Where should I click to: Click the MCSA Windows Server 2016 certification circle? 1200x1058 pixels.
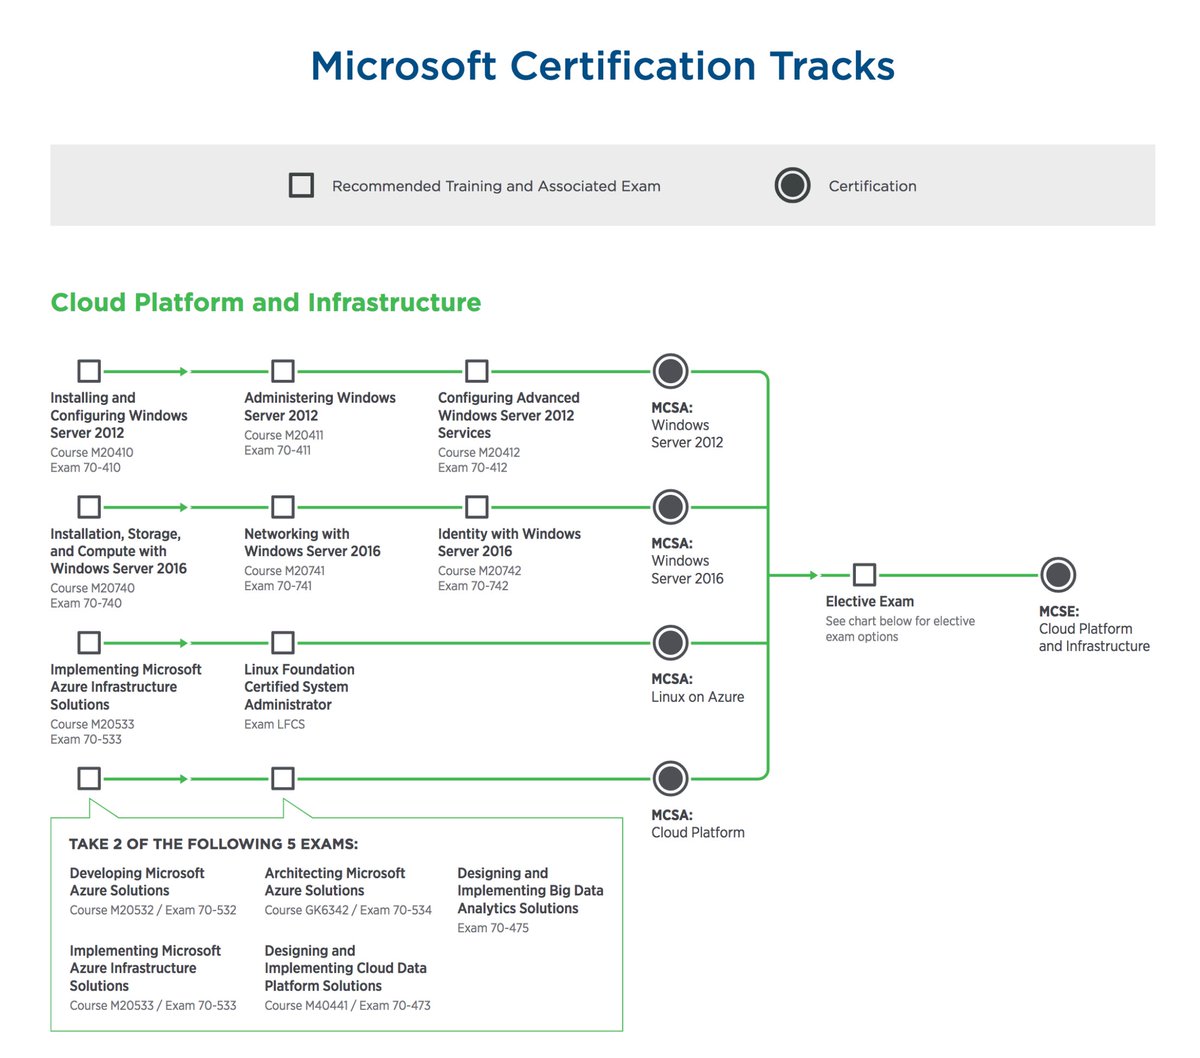(670, 507)
